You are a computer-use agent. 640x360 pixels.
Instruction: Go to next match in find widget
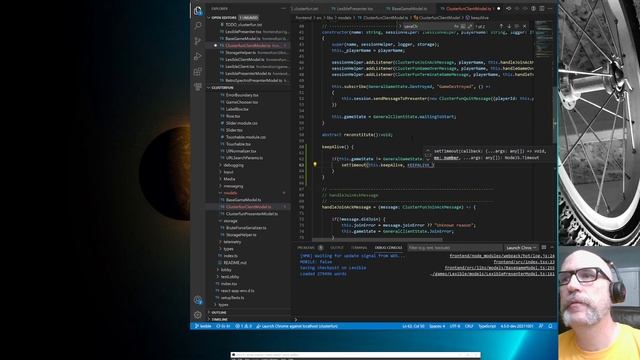[x=509, y=26]
